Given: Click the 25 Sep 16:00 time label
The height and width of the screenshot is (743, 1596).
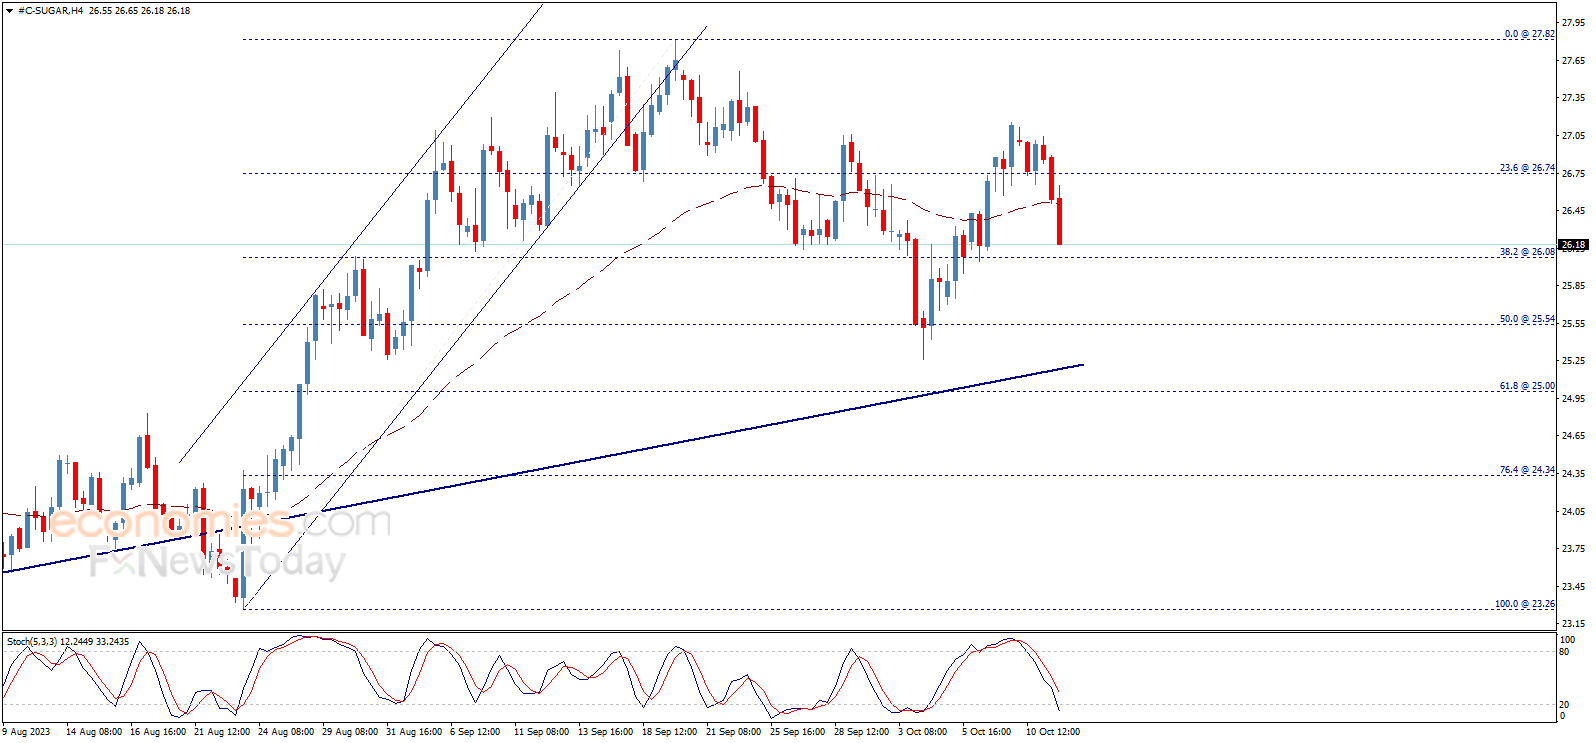Looking at the screenshot, I should point(797,732).
